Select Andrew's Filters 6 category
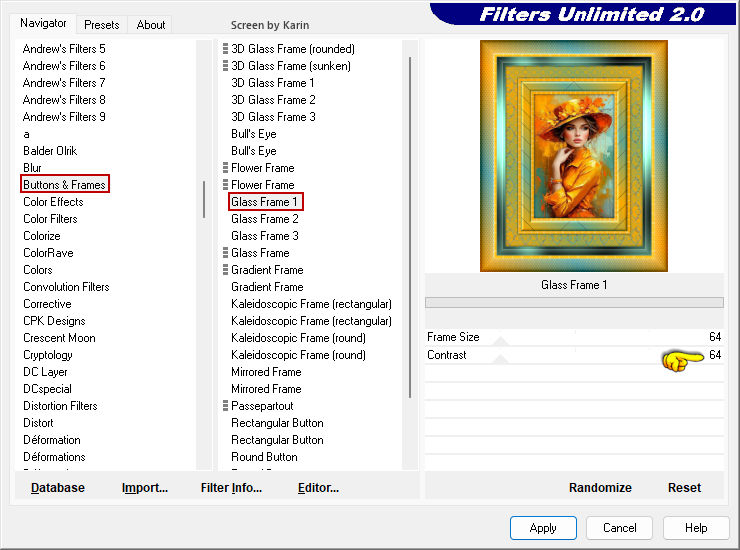Viewport: 740px width, 550px height. click(64, 66)
